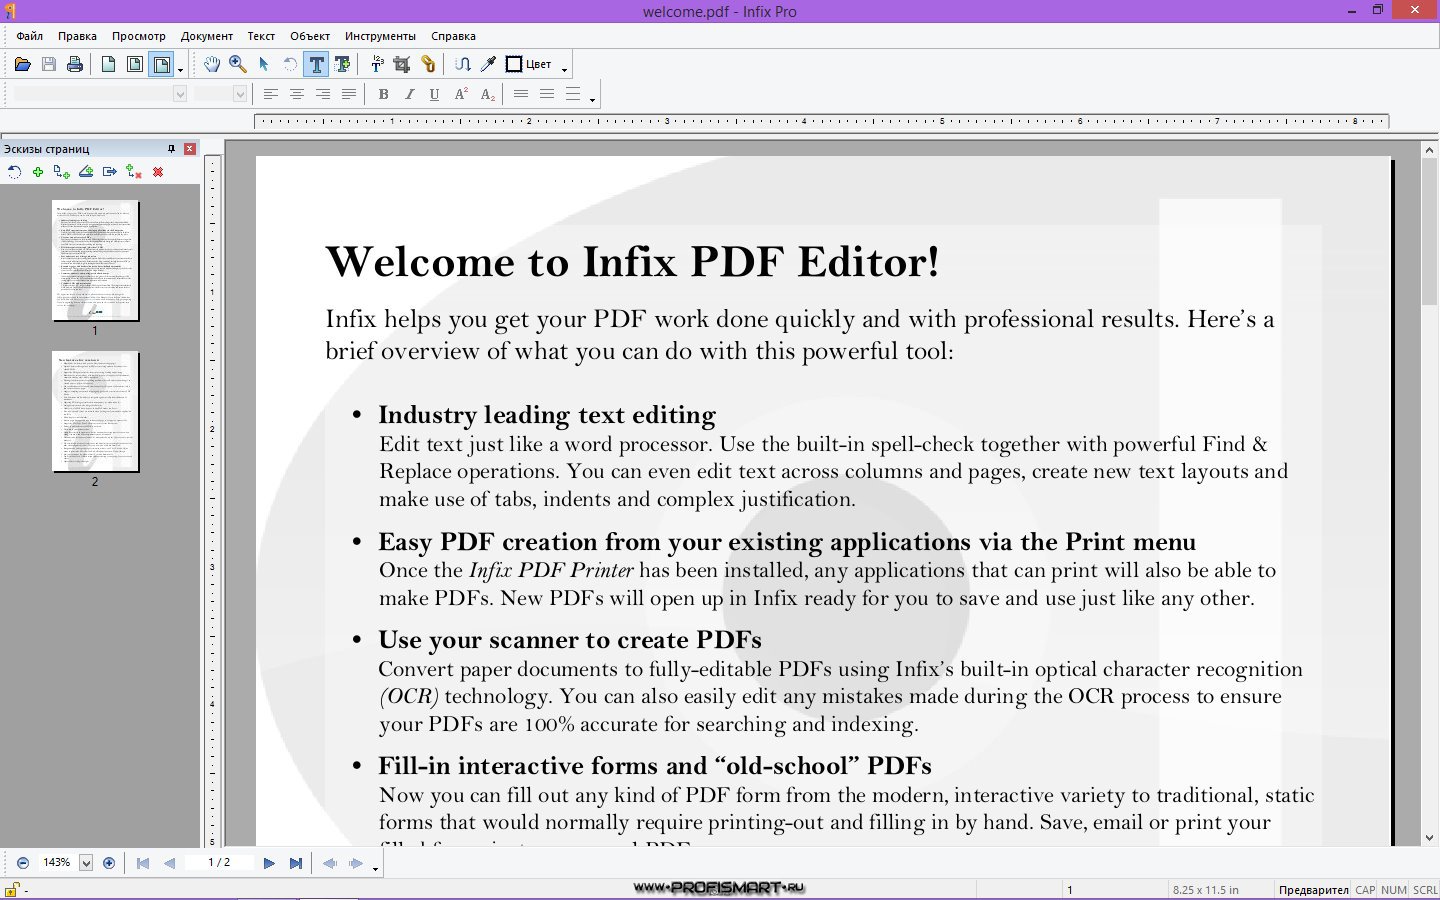Toggle the highlighted page layout view button

pyautogui.click(x=161, y=65)
